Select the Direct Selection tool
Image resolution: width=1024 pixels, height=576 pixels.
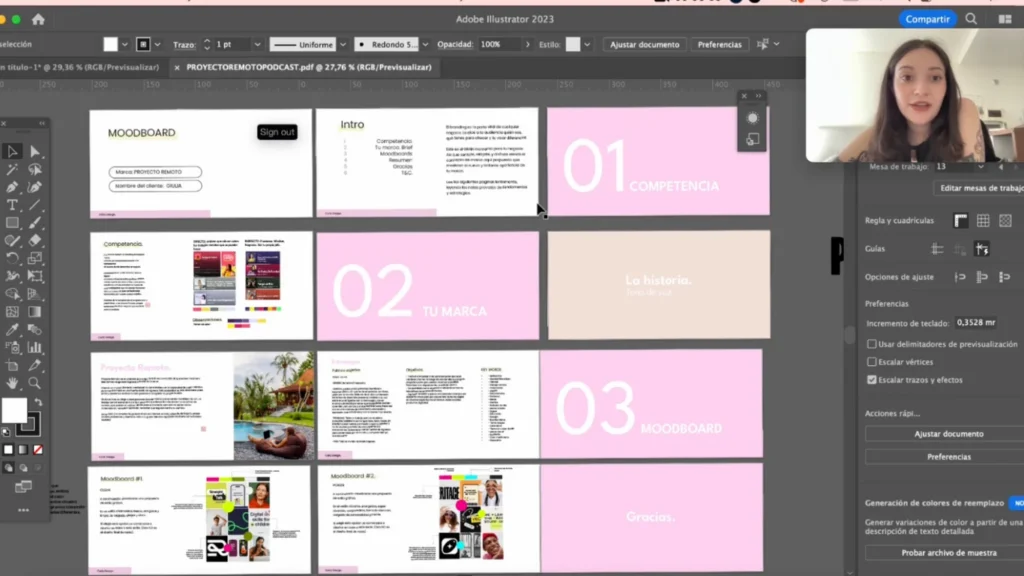(x=35, y=152)
